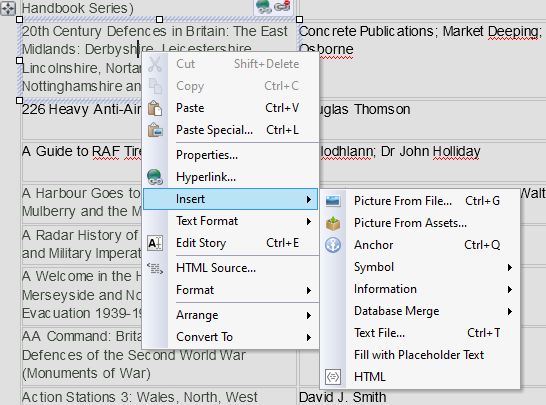This screenshot has height=405, width=546.
Task: Open Properties... from context menu
Action: pyautogui.click(x=231, y=155)
